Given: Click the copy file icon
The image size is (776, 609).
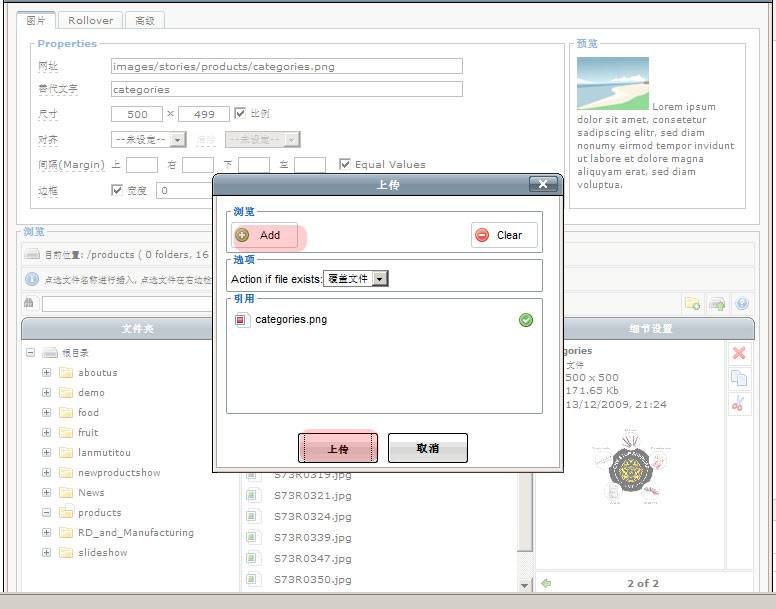Looking at the screenshot, I should tap(739, 378).
